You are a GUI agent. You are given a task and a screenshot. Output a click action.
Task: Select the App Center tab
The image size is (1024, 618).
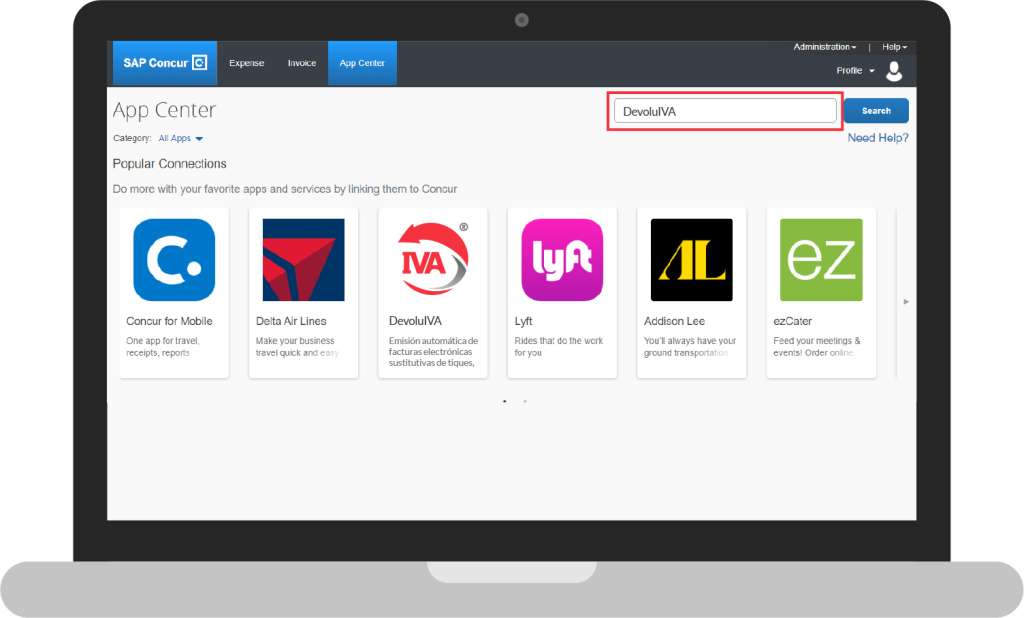click(362, 63)
